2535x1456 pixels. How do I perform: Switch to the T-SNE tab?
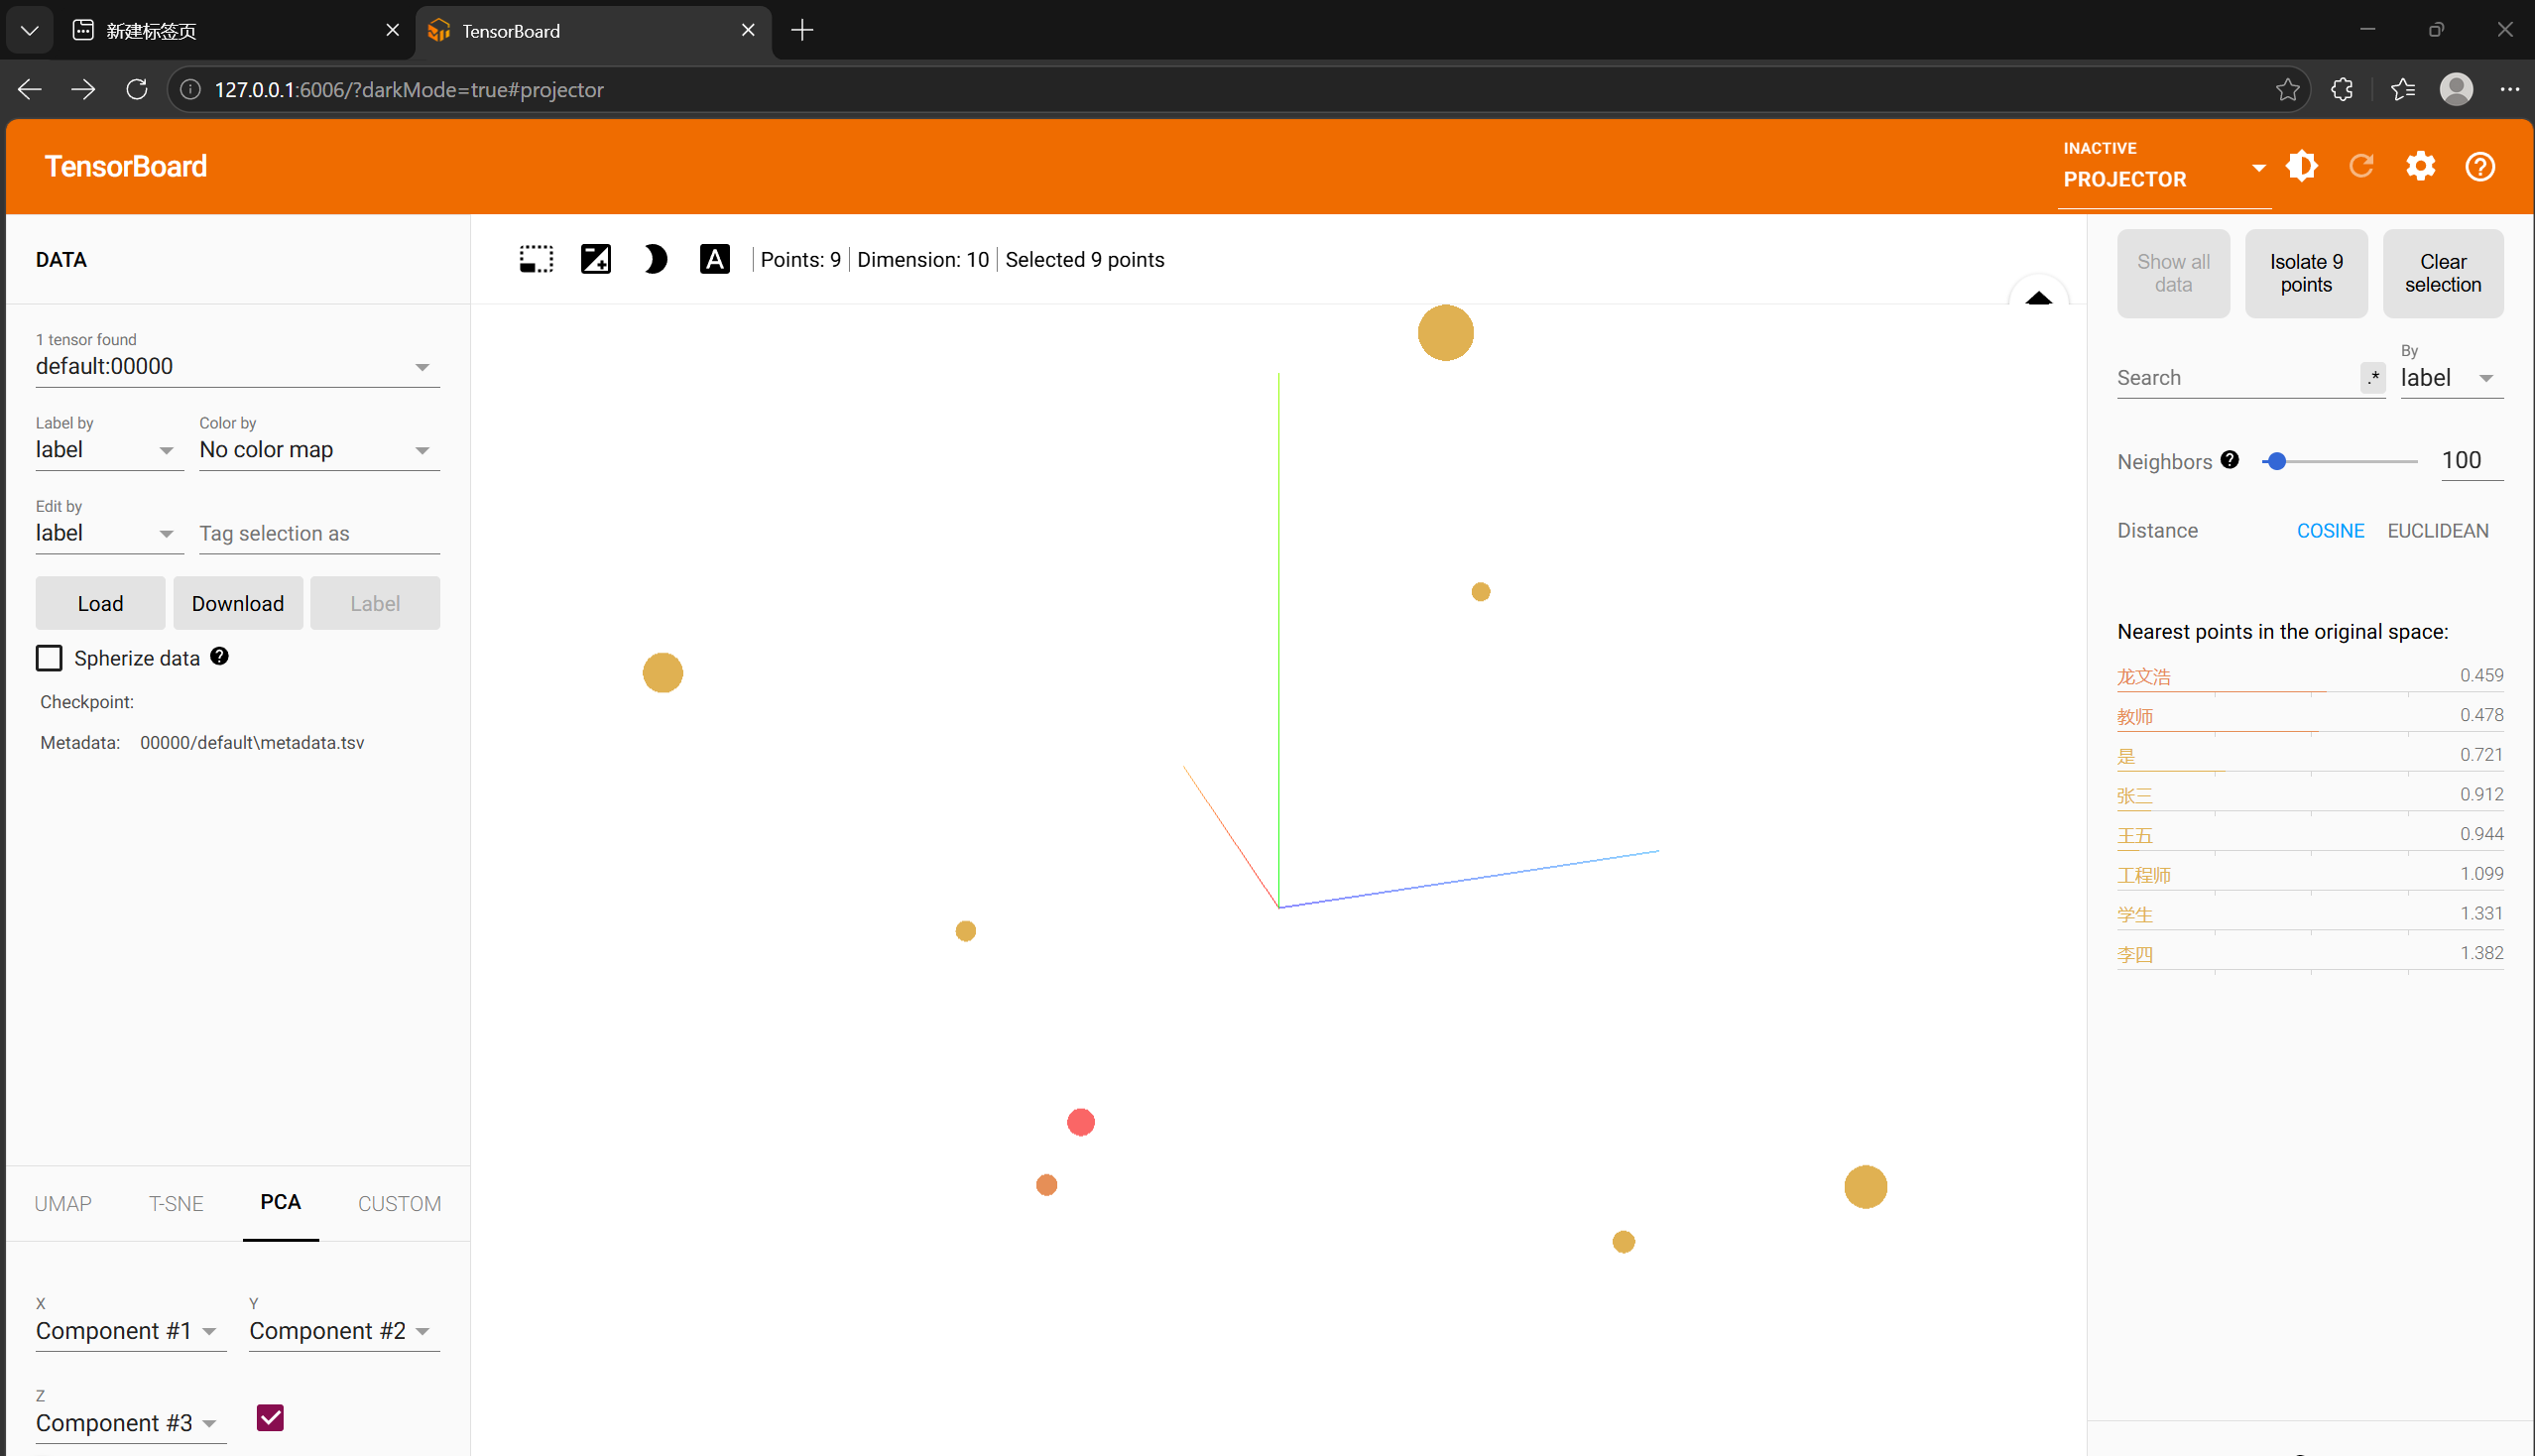coord(176,1204)
